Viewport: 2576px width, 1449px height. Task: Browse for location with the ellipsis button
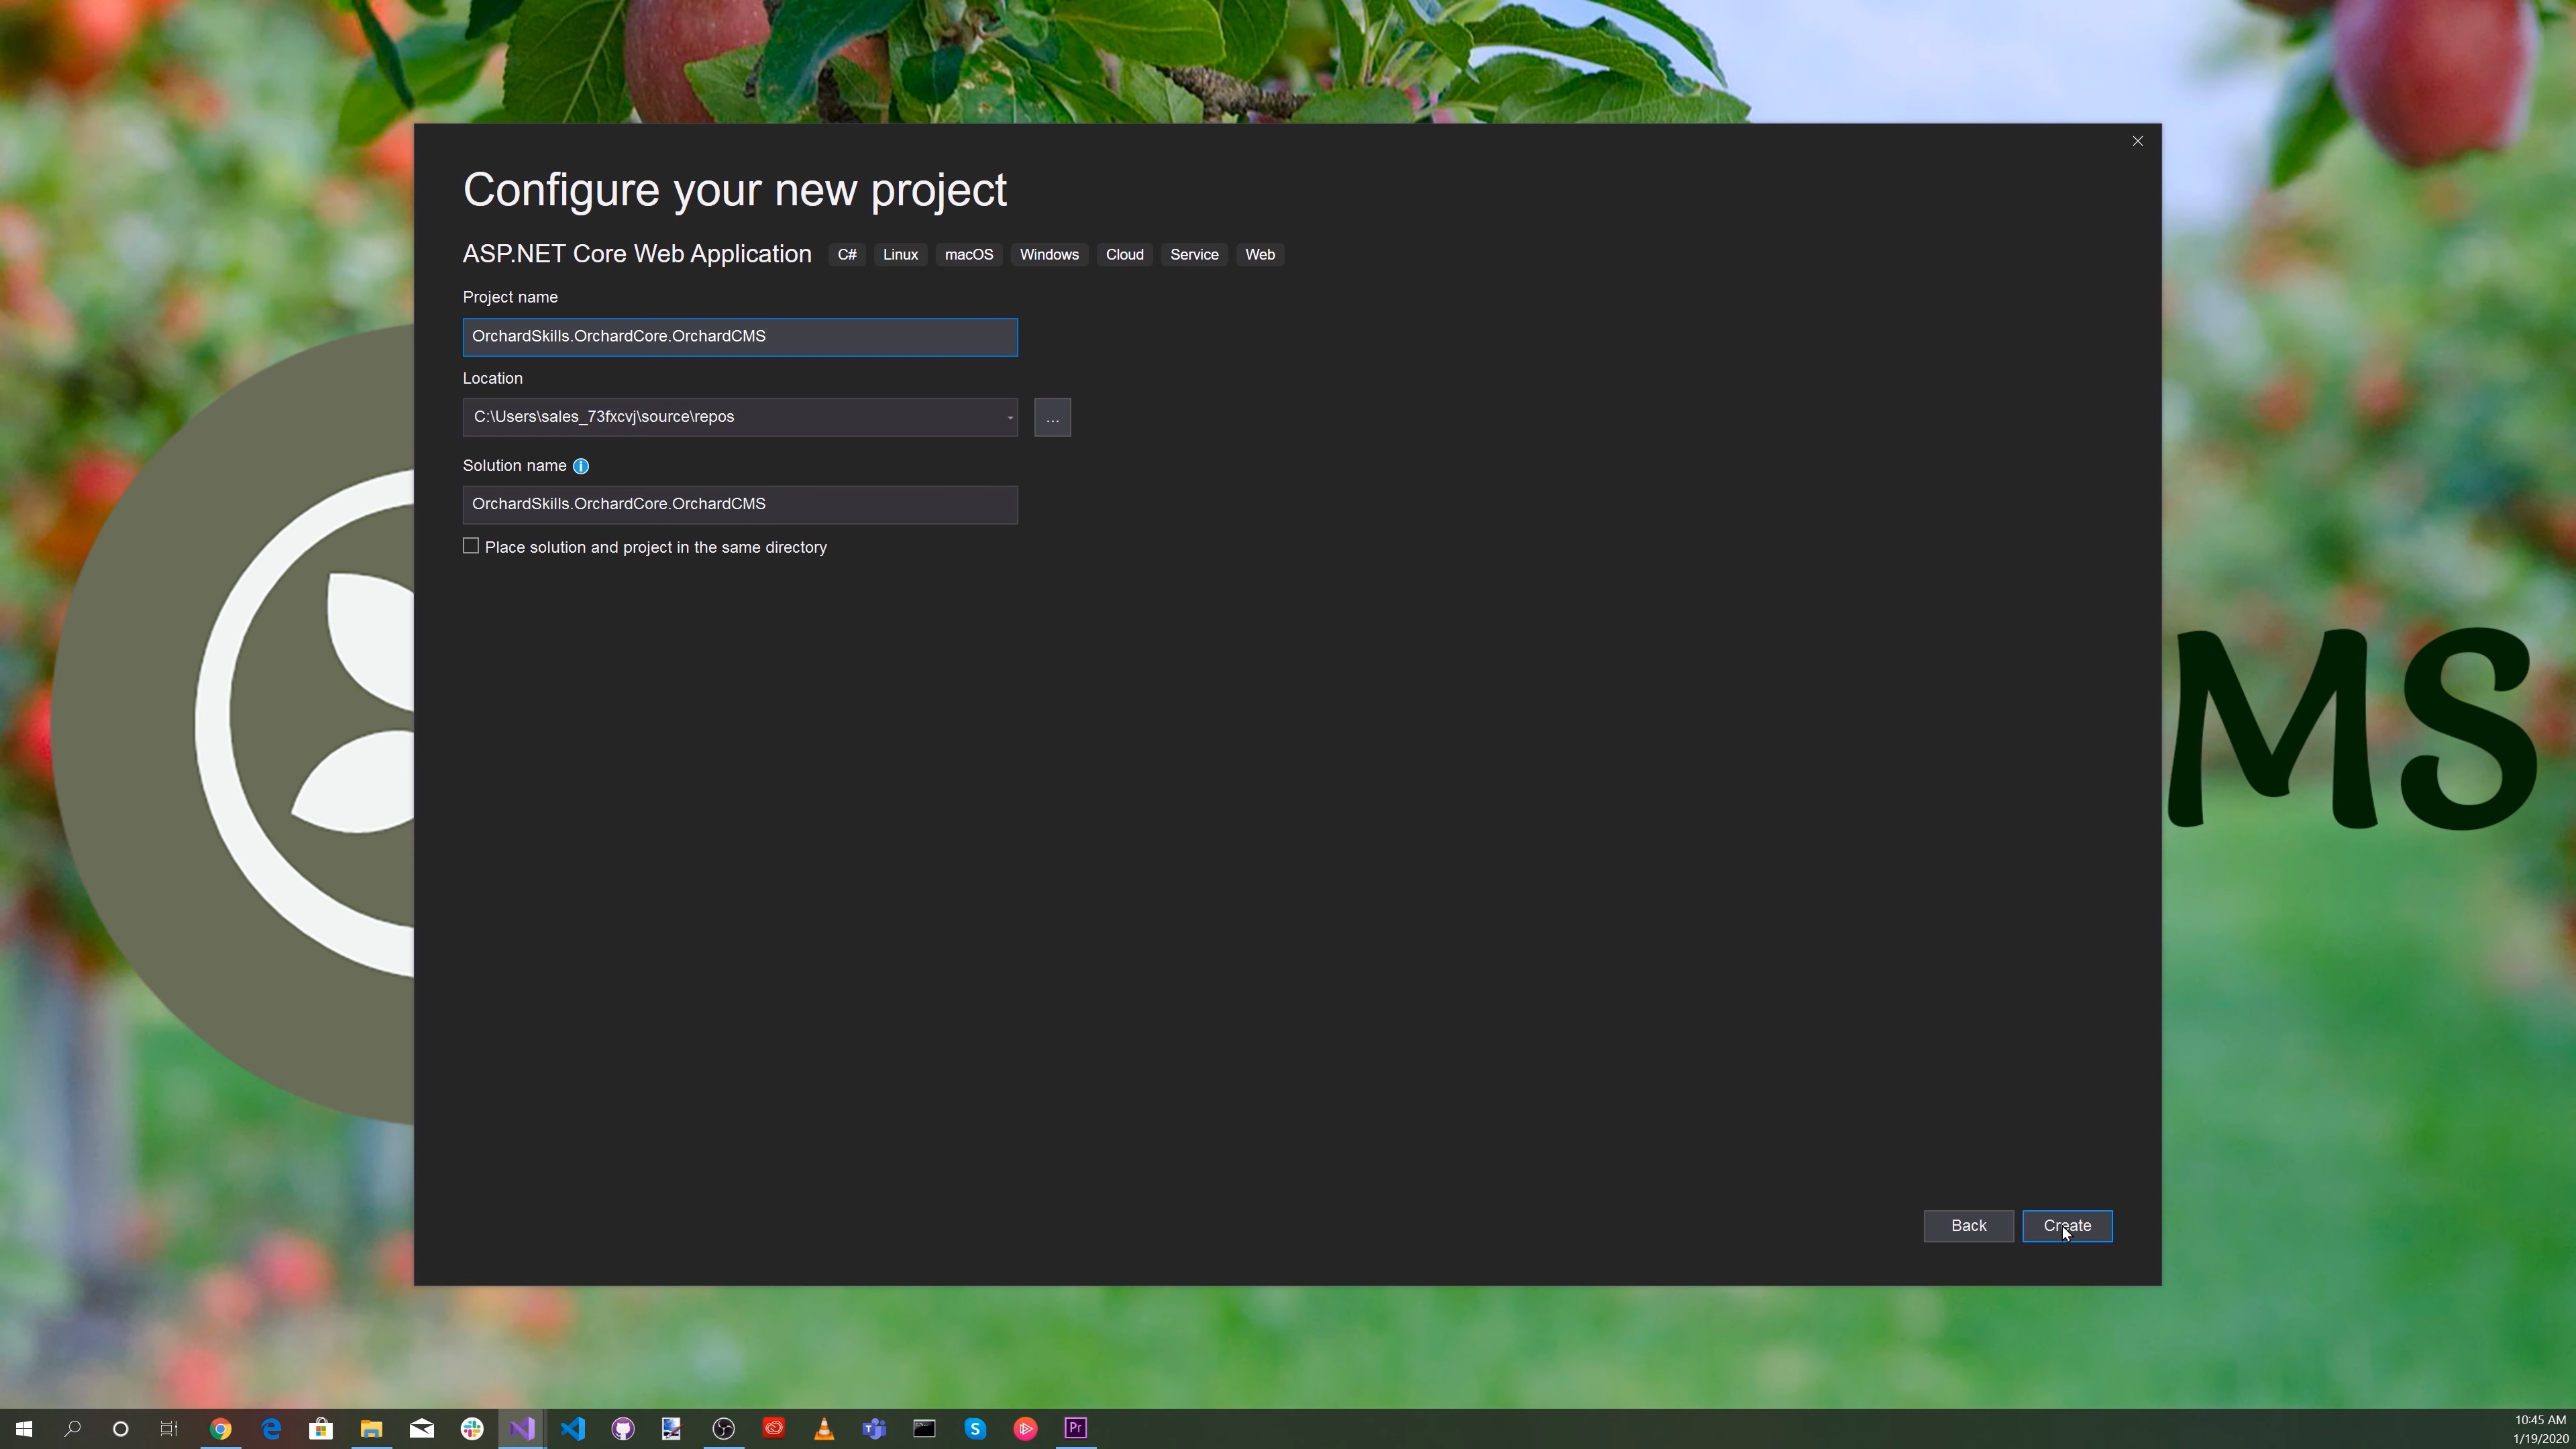pos(1052,418)
